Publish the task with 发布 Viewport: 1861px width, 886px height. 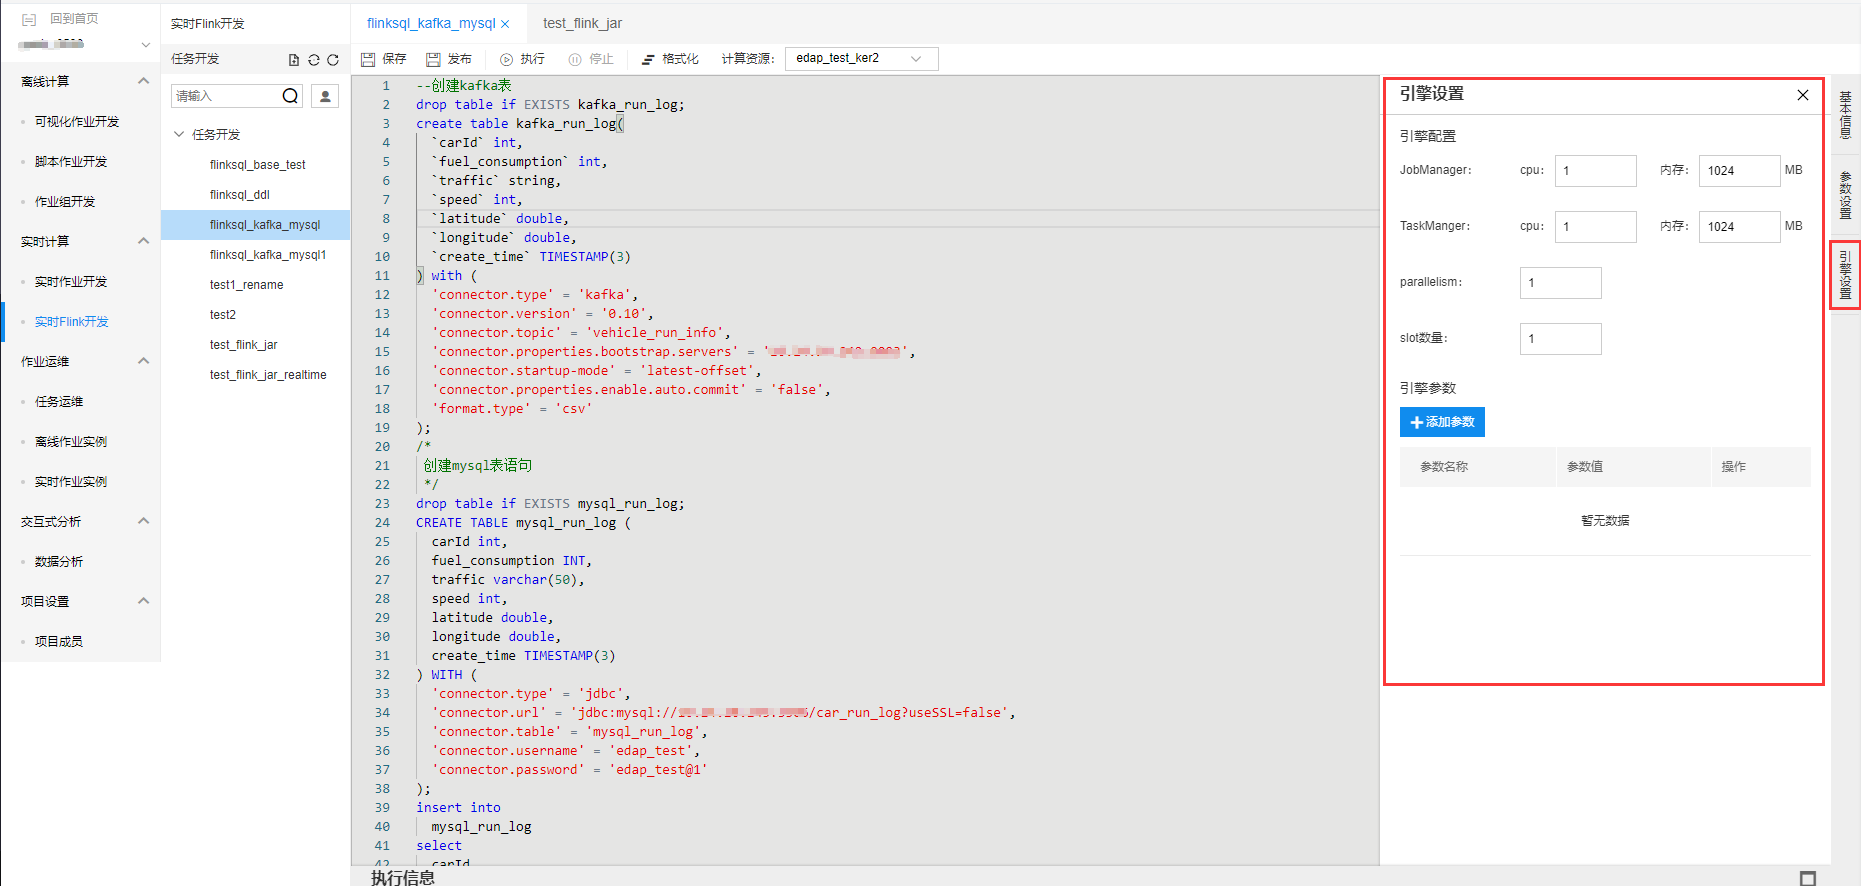[x=449, y=59]
